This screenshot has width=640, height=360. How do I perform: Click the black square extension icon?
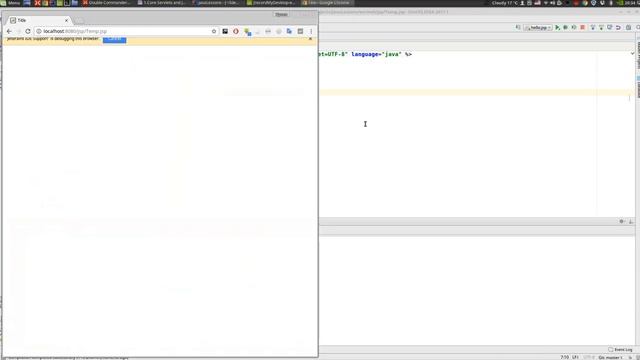point(225,31)
